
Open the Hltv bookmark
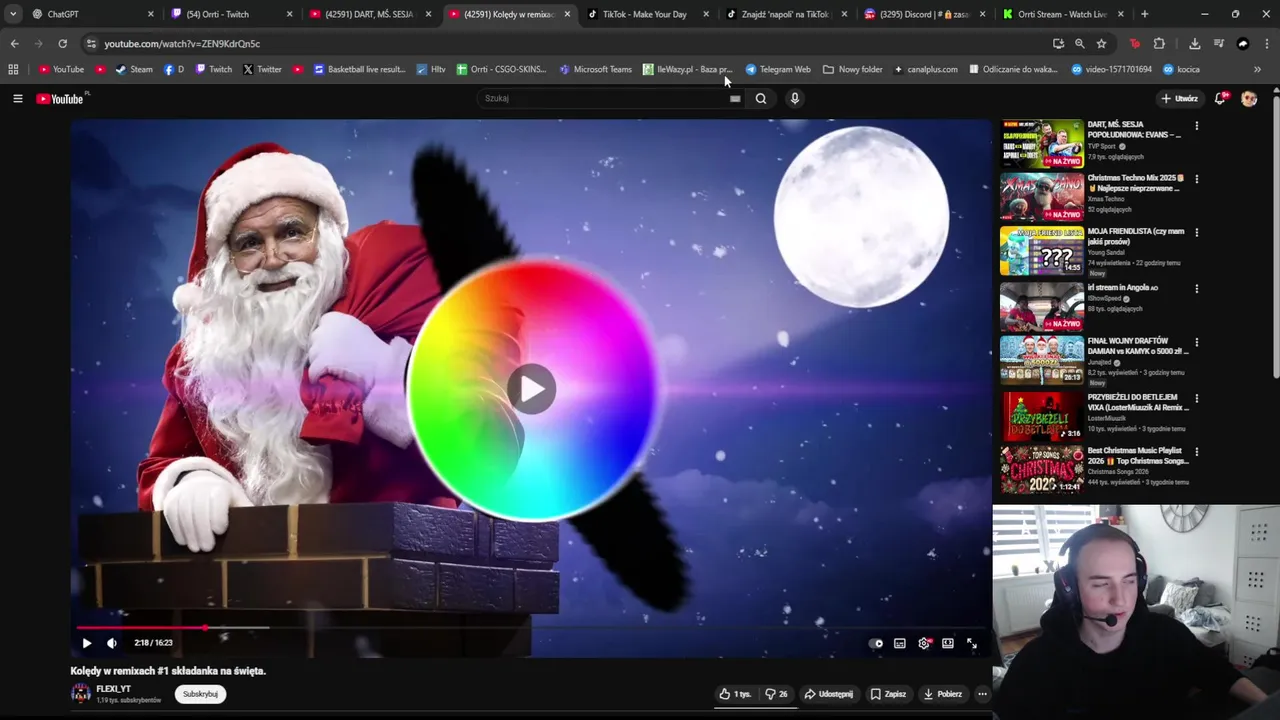pos(431,69)
